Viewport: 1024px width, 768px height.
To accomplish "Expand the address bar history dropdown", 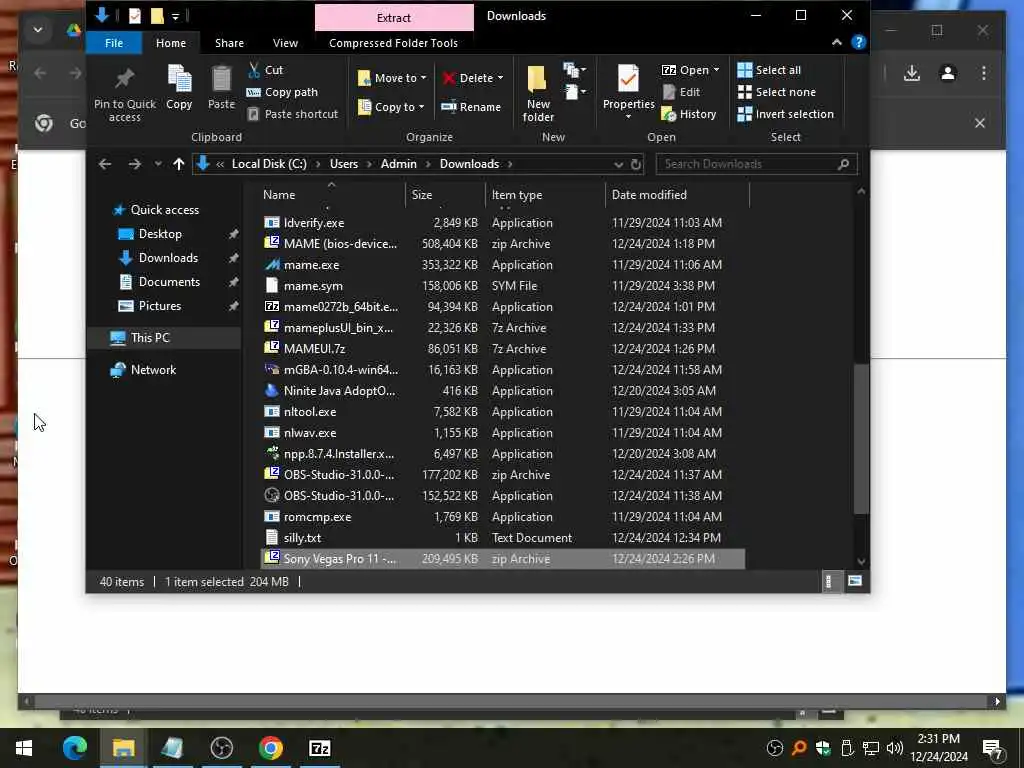I will [618, 165].
